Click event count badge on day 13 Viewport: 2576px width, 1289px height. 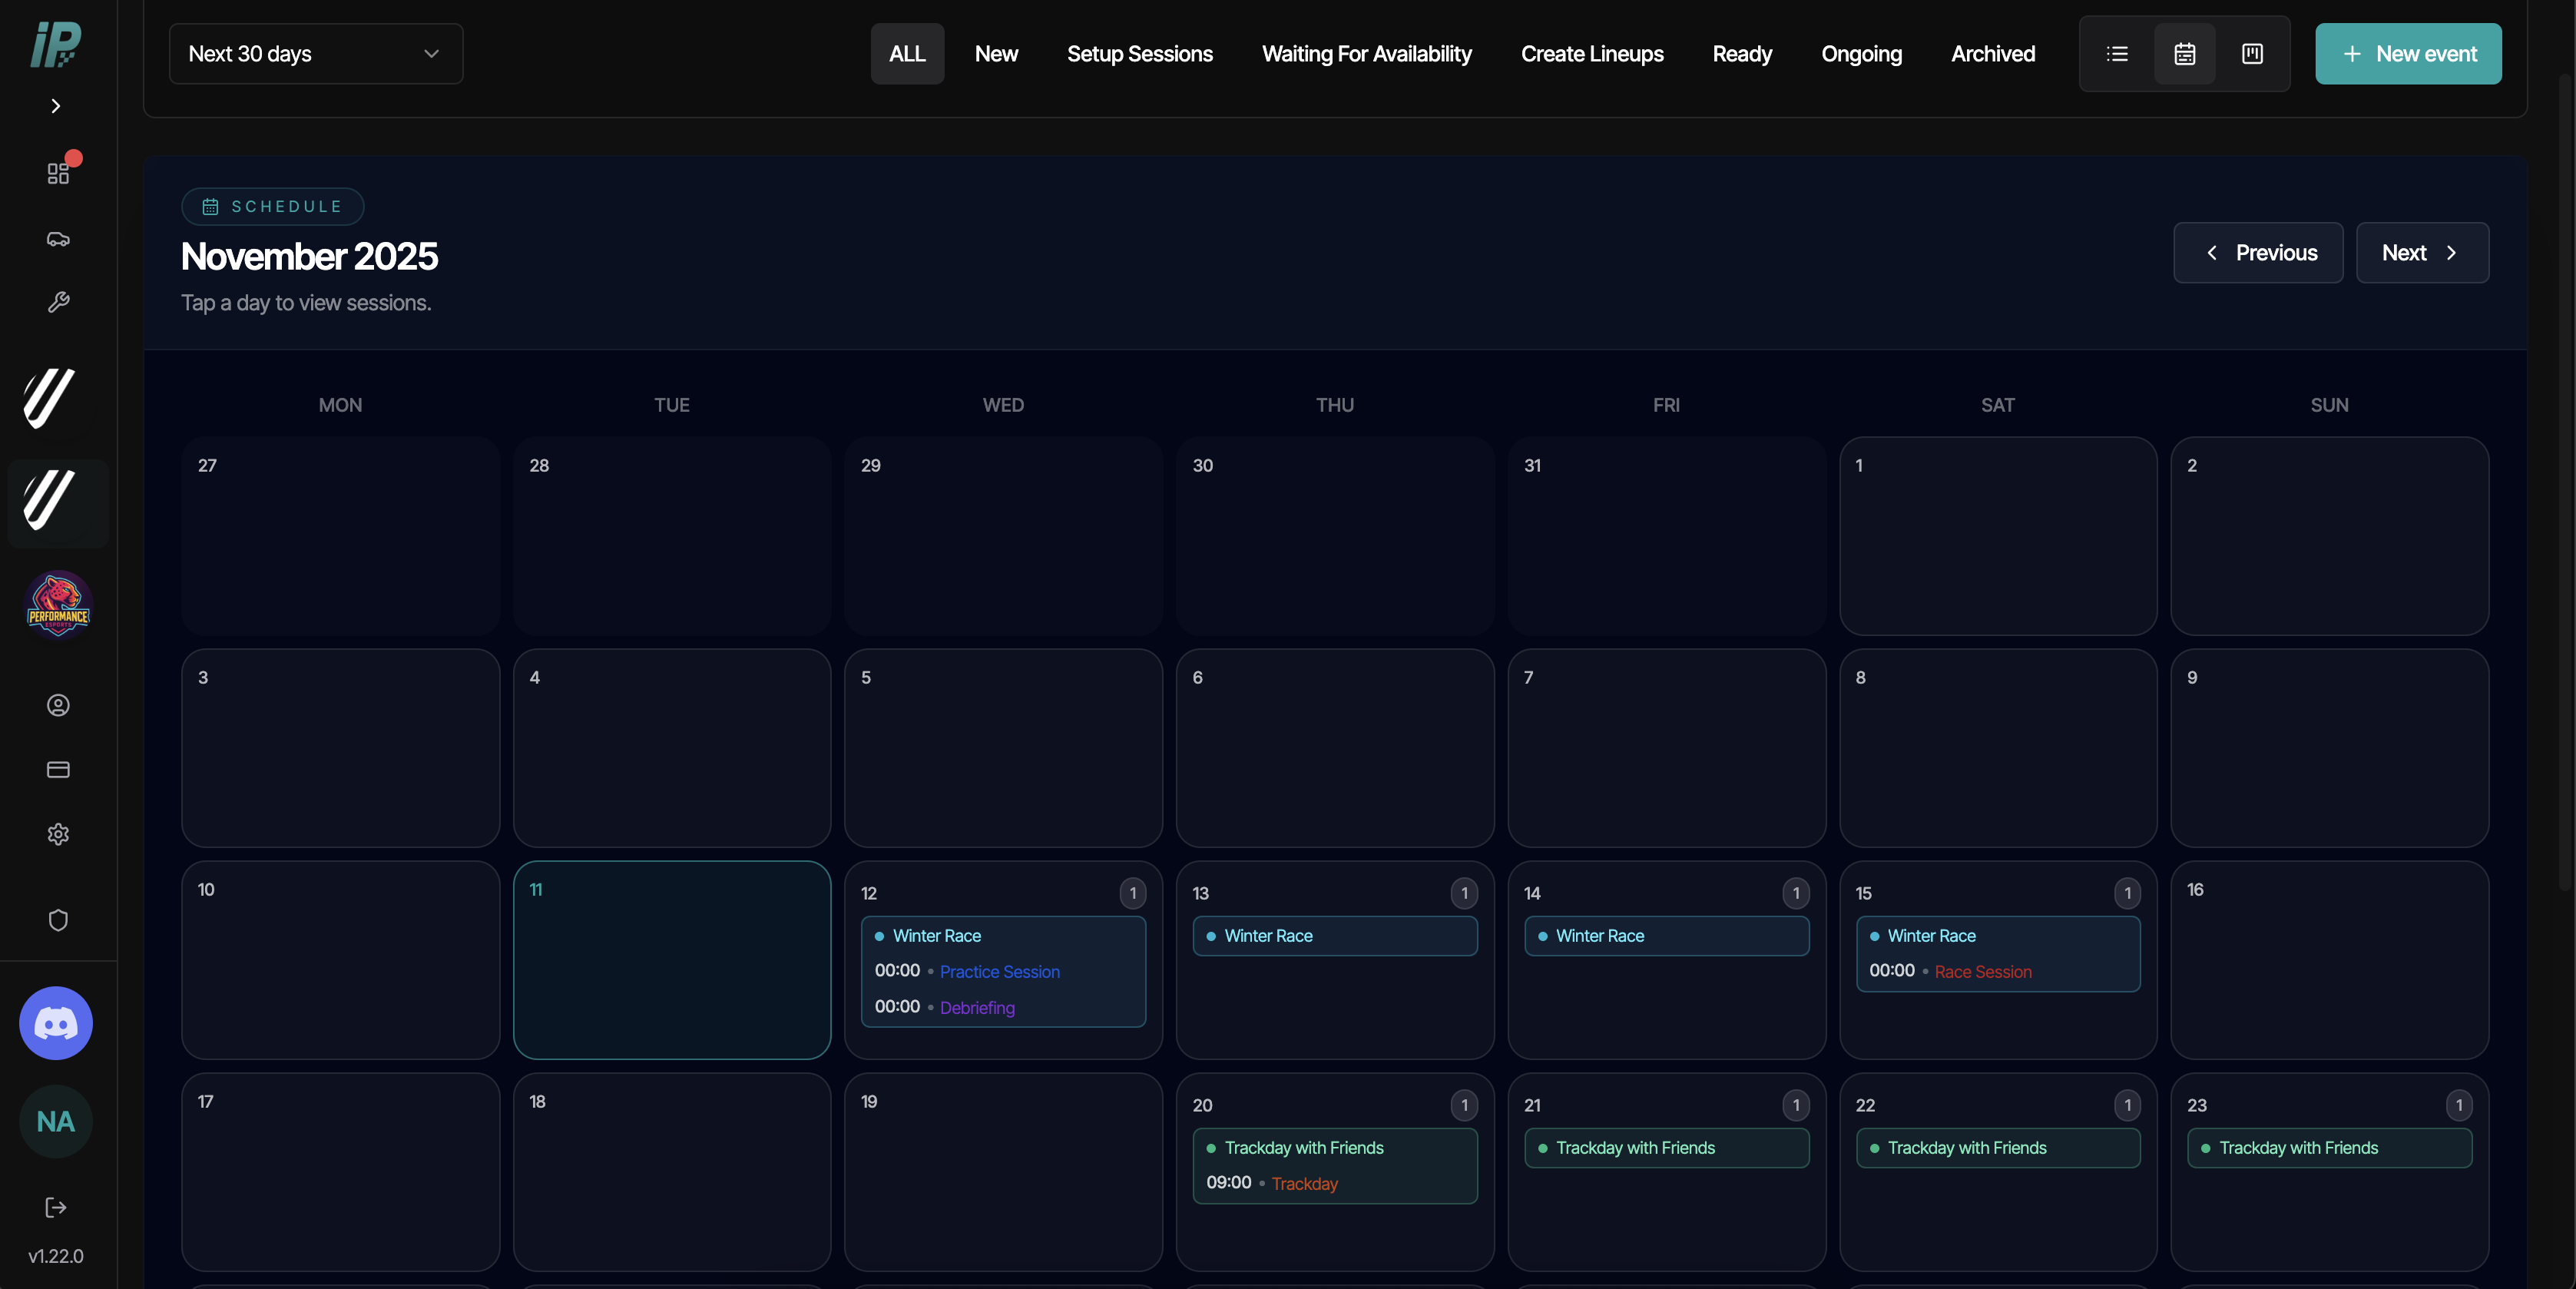coord(1464,893)
